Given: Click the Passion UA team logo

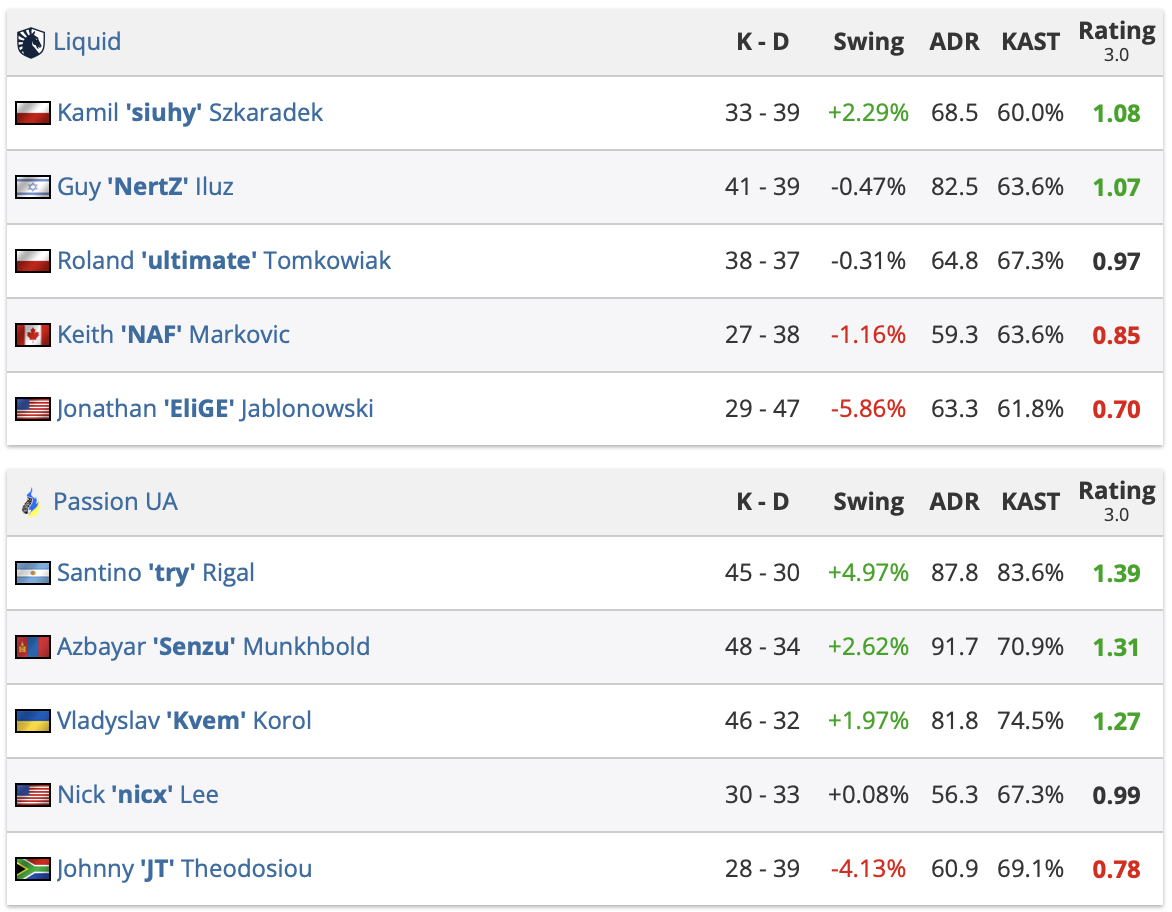Looking at the screenshot, I should pos(31,502).
